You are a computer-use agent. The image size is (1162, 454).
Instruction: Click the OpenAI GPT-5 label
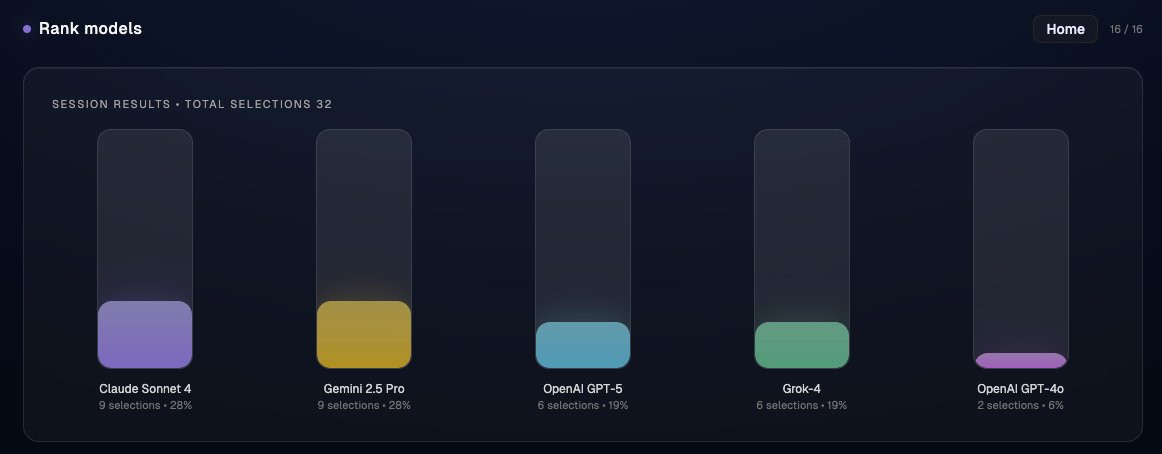[x=583, y=389]
